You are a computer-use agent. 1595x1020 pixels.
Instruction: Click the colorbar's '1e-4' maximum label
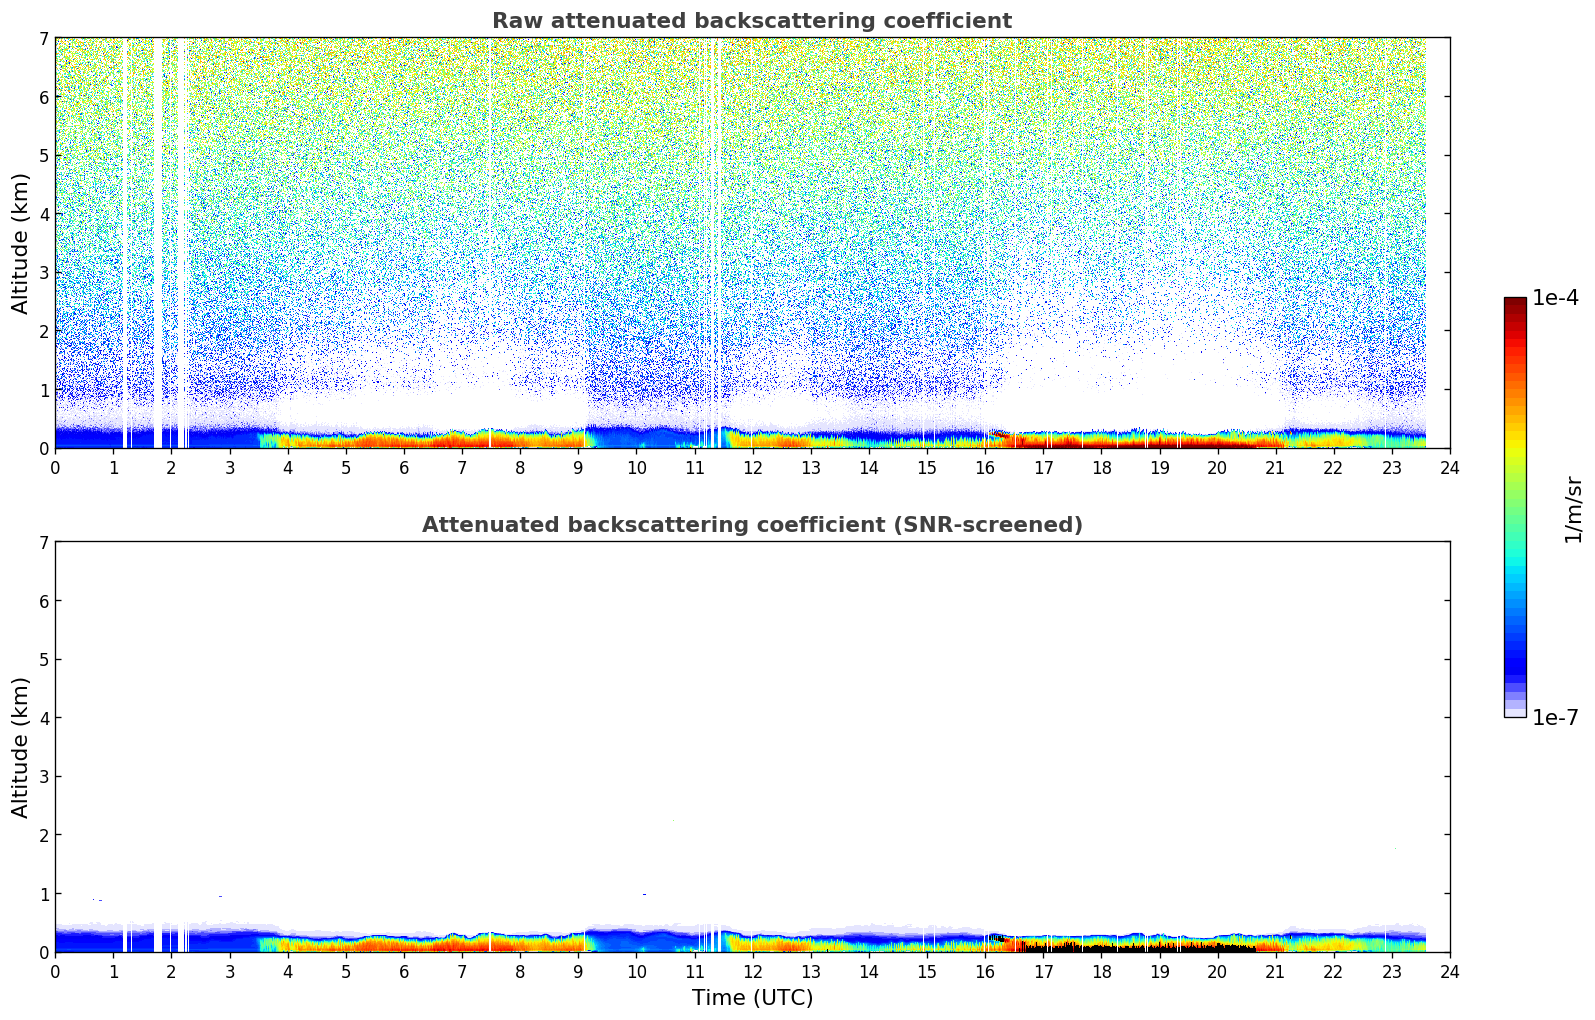point(1555,298)
